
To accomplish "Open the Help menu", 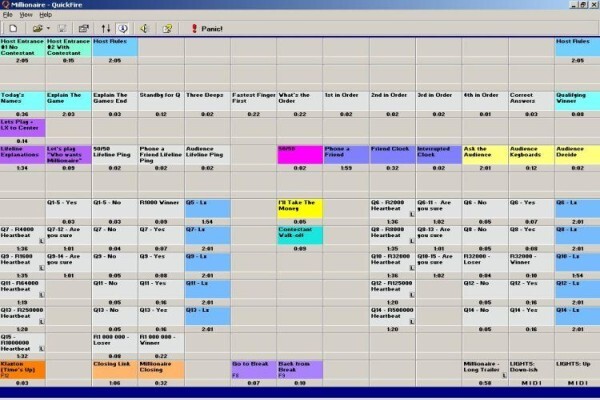I will 46,15.
